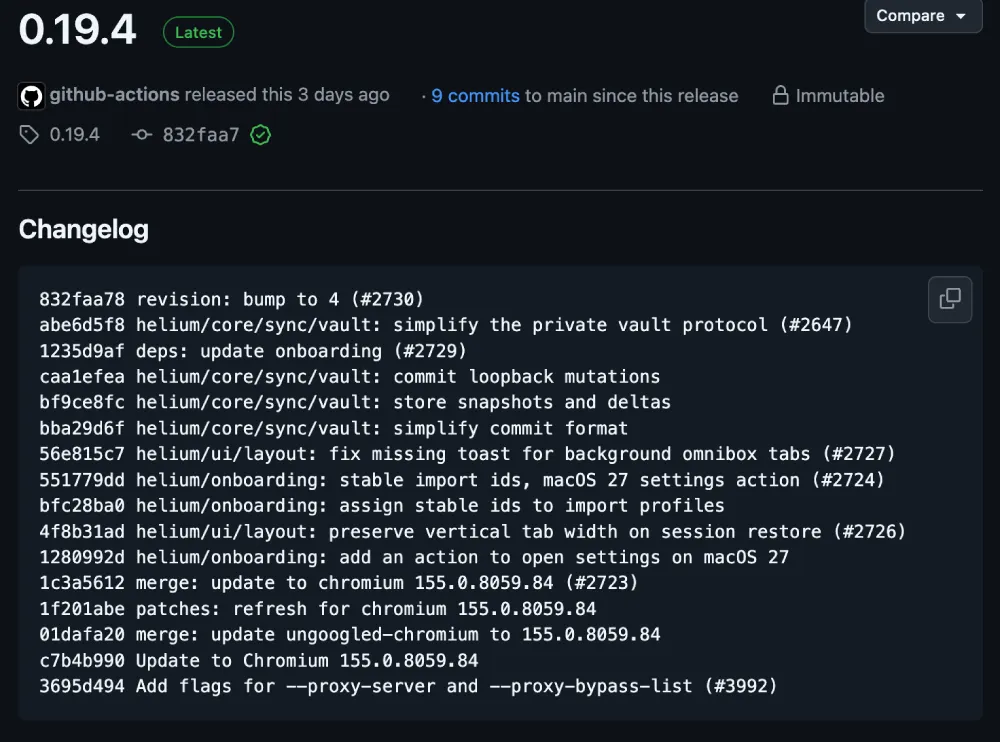Image resolution: width=1000 pixels, height=742 pixels.
Task: Select the line 'bf9ce8fc store snapshots and deltas'
Action: tap(355, 402)
